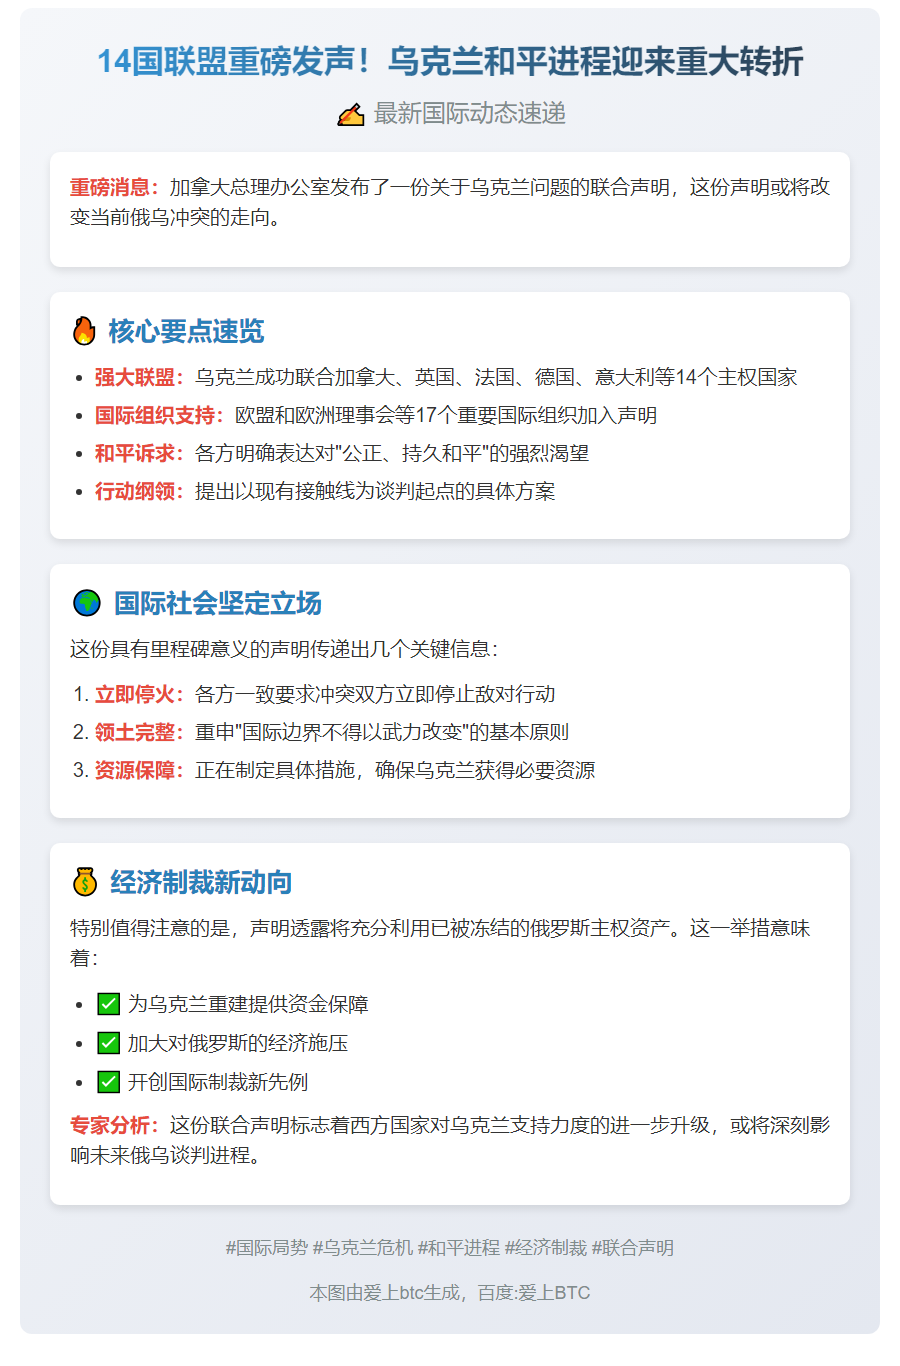Image resolution: width=900 pixels, height=1366 pixels.
Task: Click the 专家分析 red label
Action: (x=114, y=1125)
